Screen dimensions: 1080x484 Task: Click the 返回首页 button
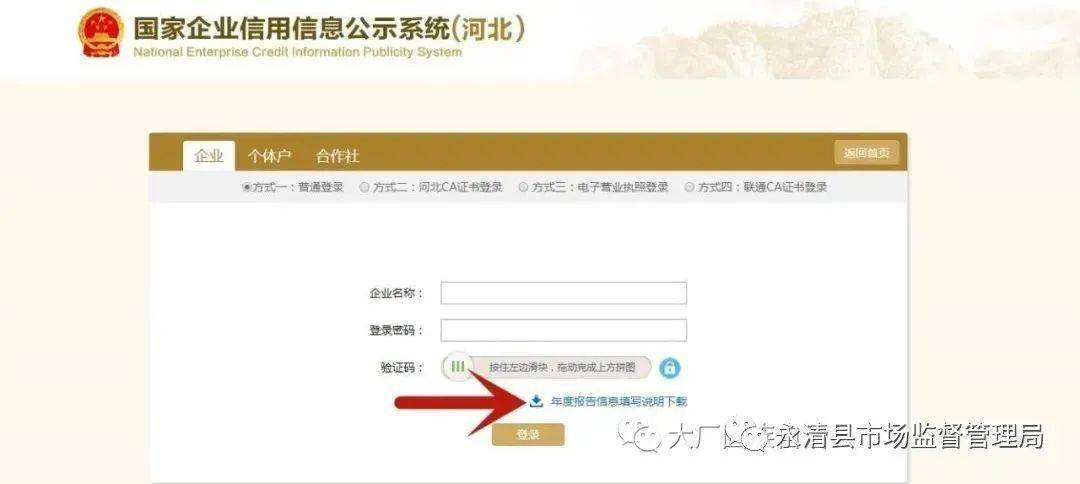coord(866,153)
